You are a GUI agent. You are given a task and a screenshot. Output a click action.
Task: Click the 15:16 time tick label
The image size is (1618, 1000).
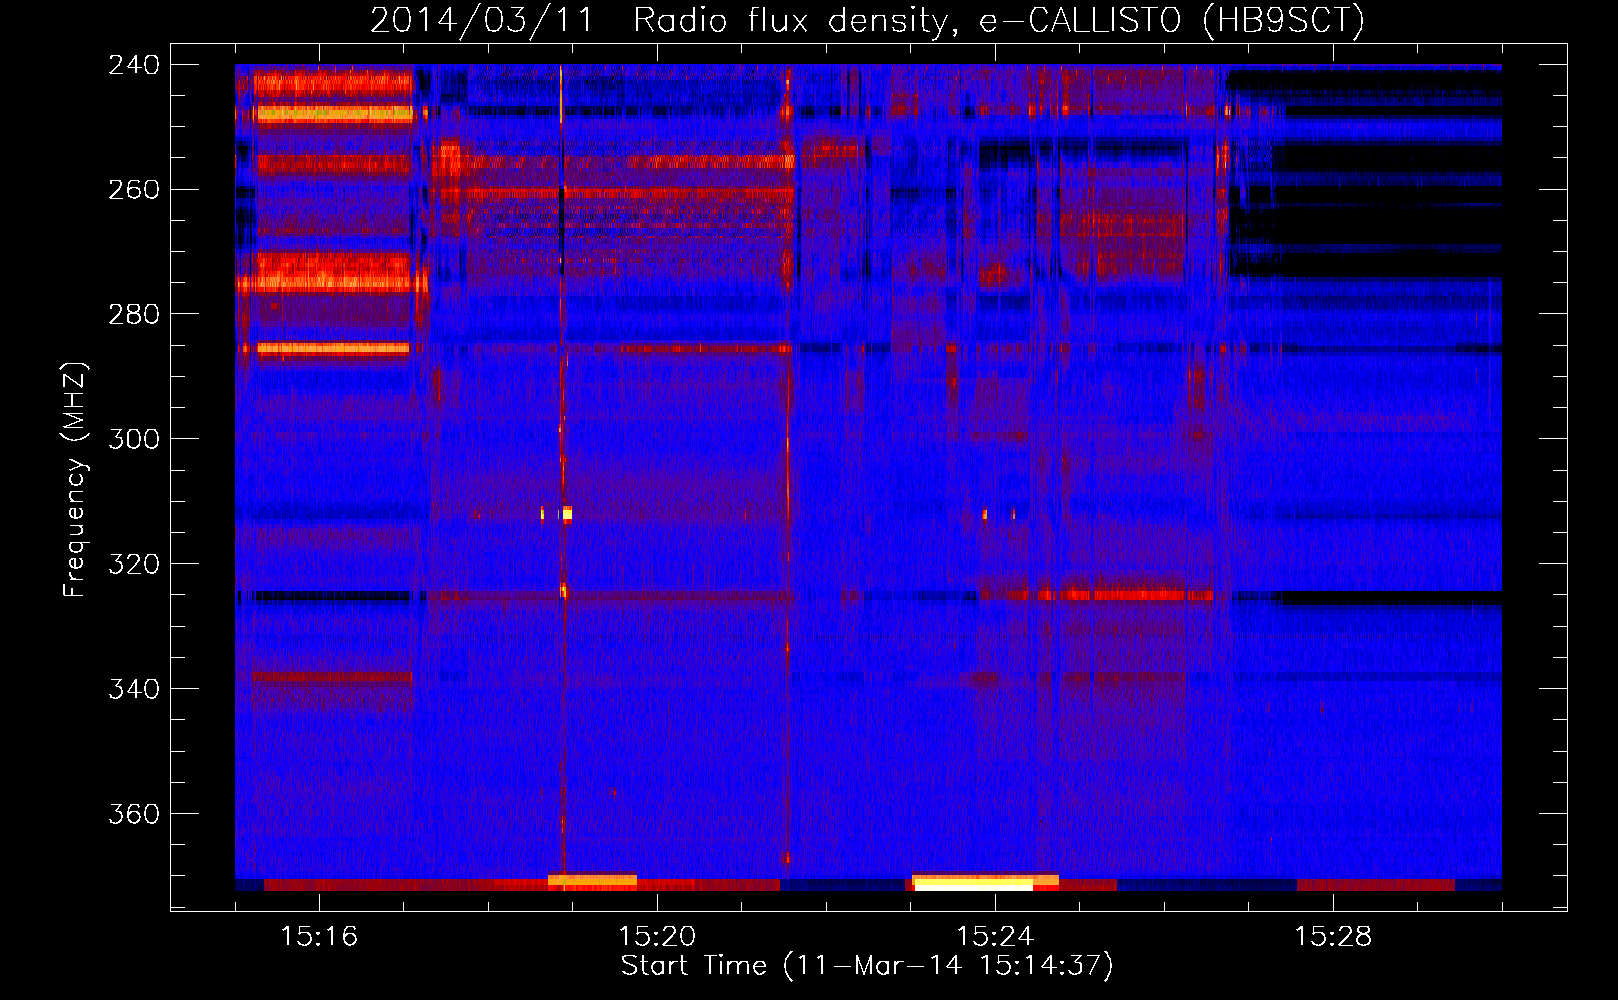point(319,937)
